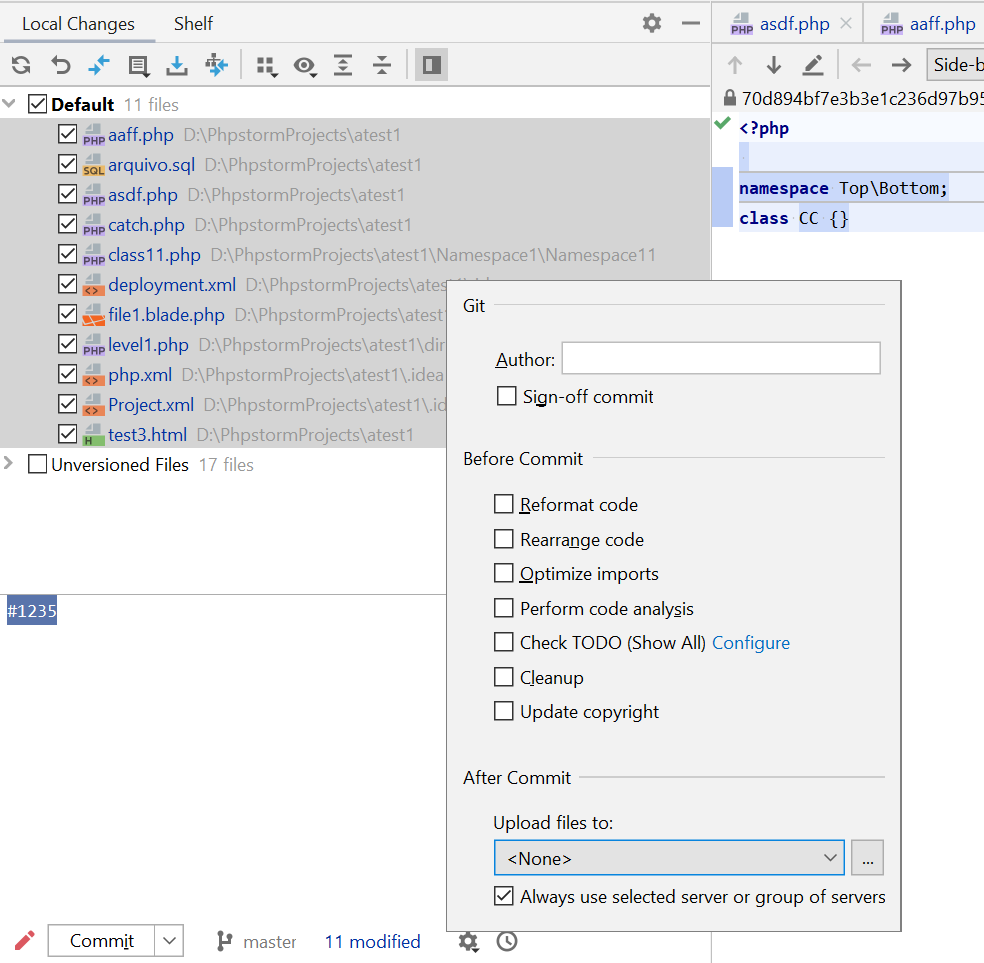Enable Update copyright option

pyautogui.click(x=503, y=711)
